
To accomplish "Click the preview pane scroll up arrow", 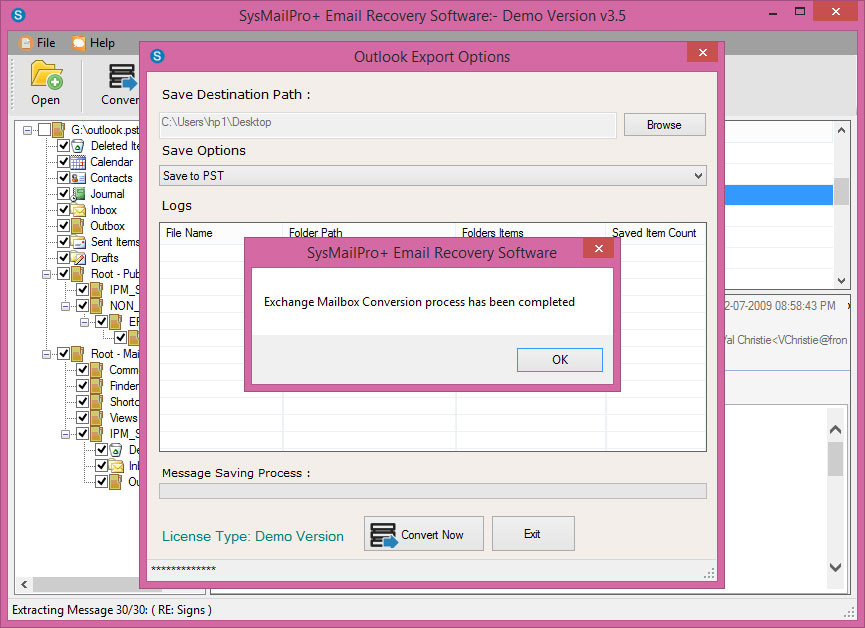I will (835, 429).
